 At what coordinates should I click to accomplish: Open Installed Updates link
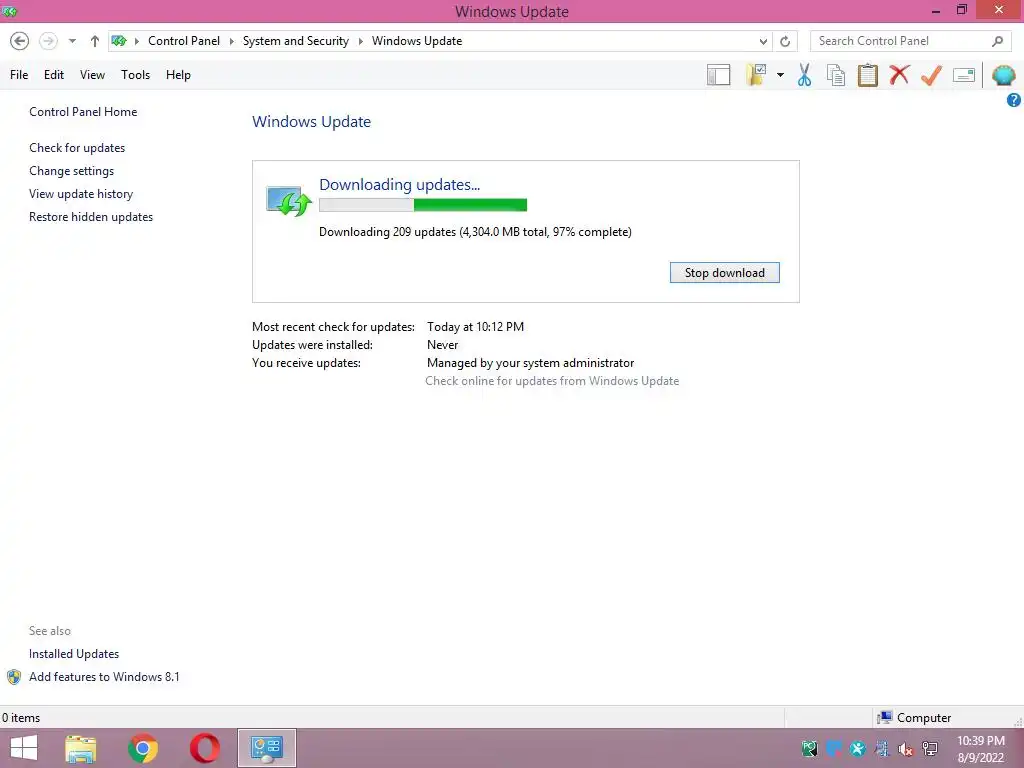coord(74,654)
